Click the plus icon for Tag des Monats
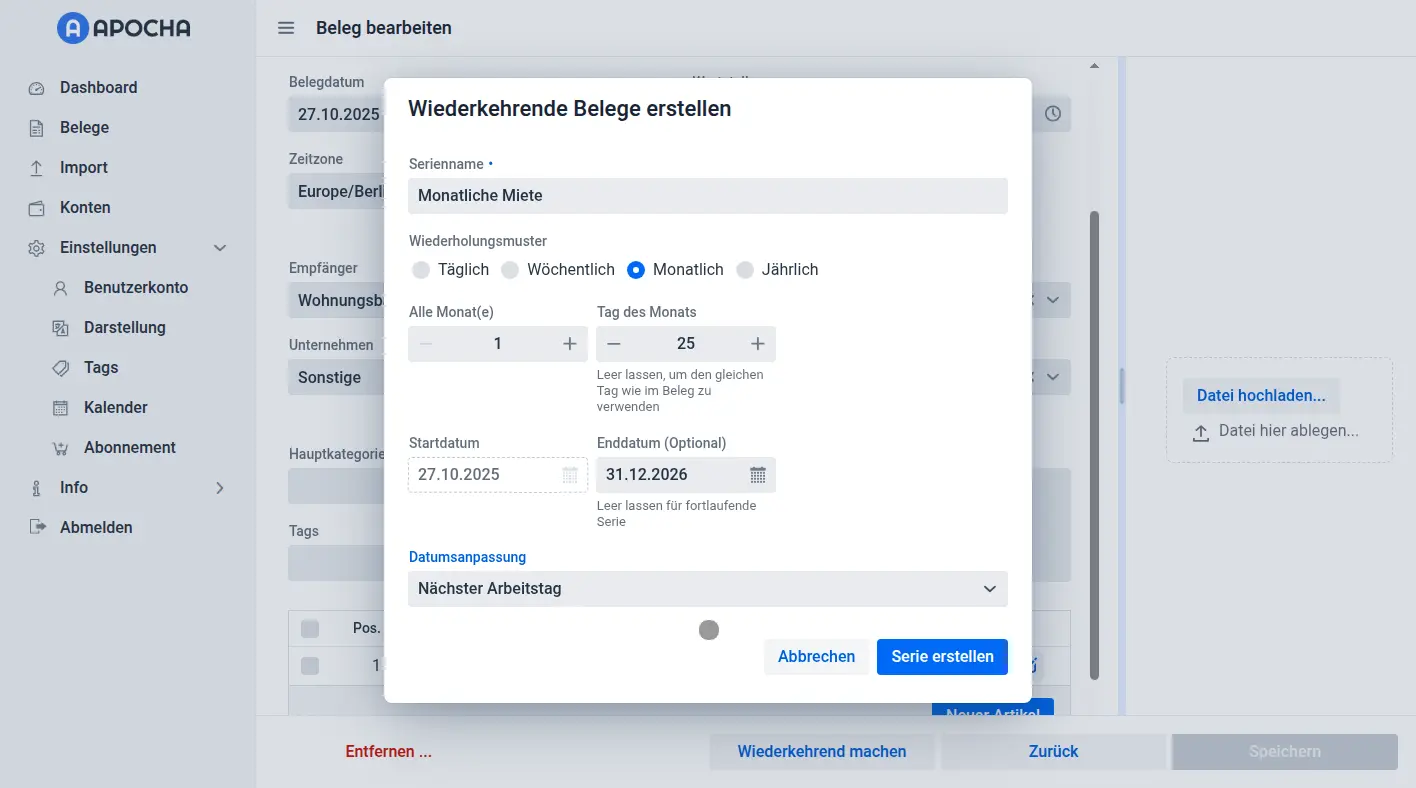1416x788 pixels. (x=758, y=344)
